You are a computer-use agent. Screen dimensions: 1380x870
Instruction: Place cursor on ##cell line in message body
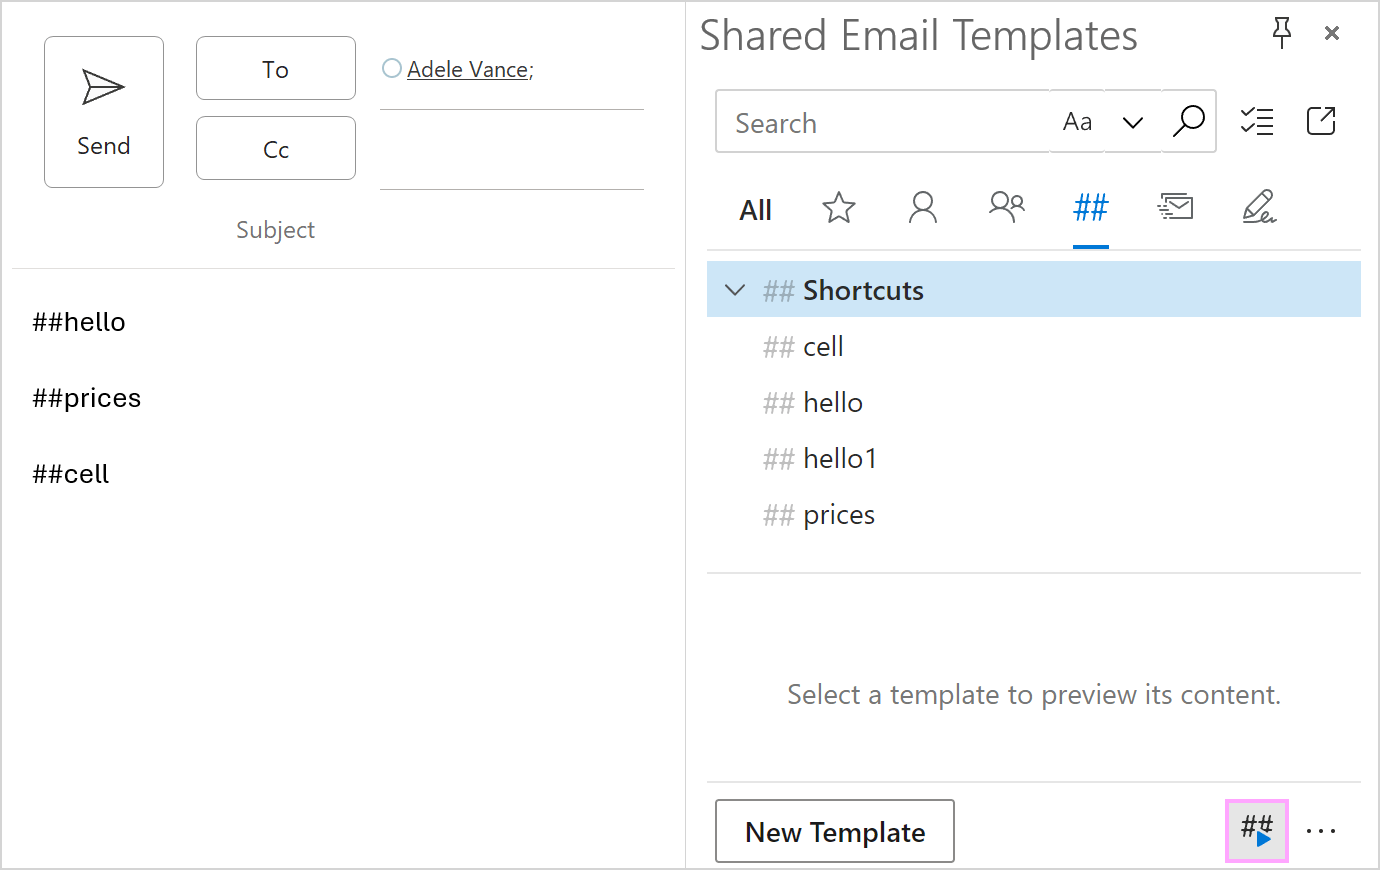[71, 474]
